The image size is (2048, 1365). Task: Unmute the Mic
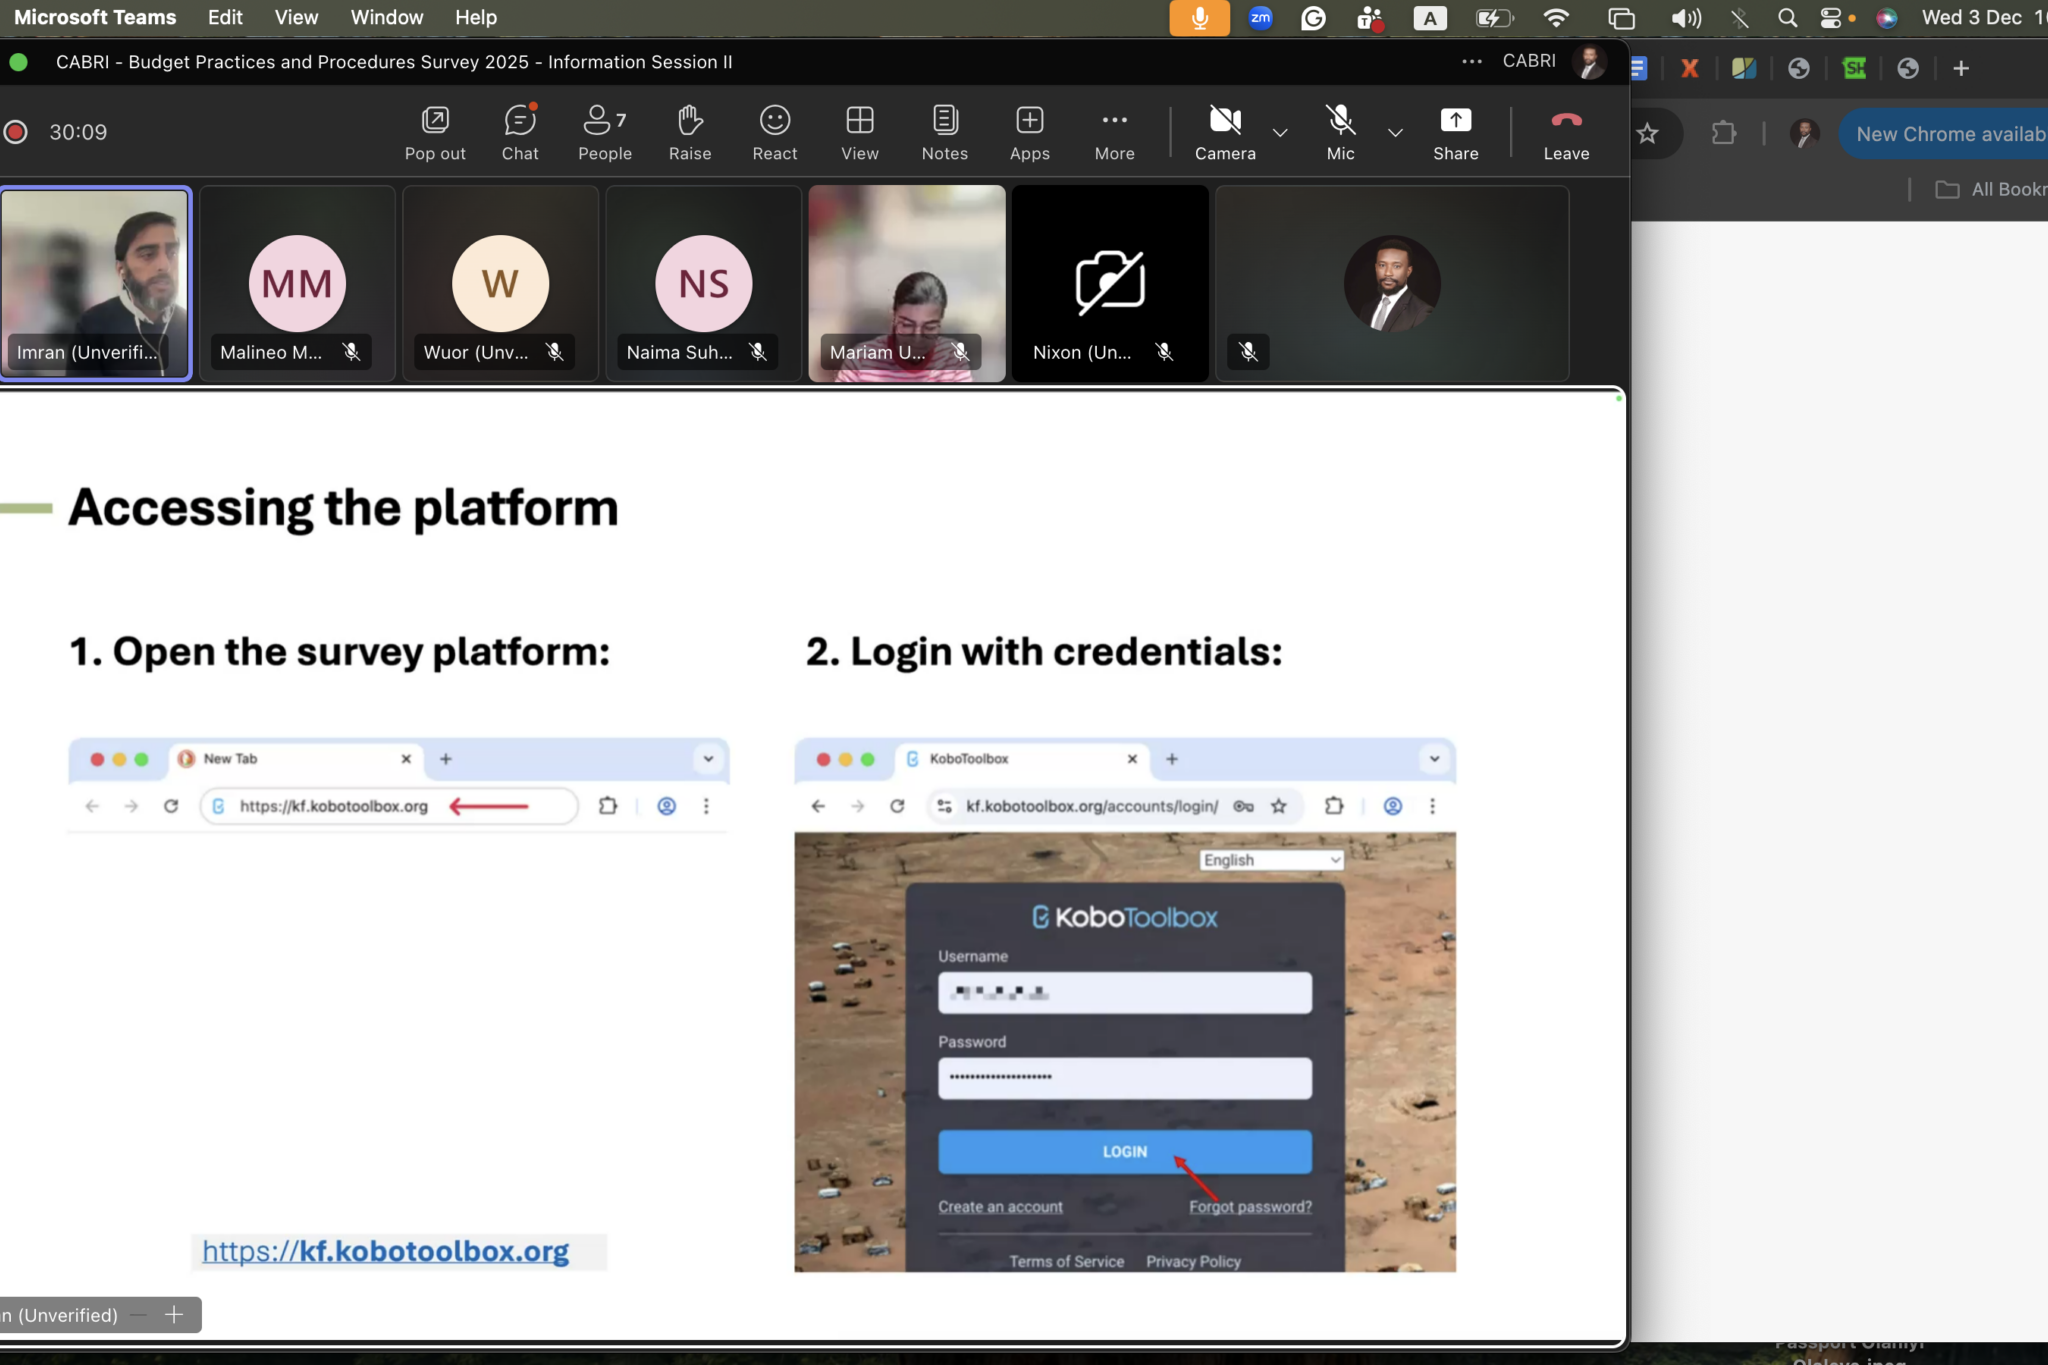[x=1341, y=133]
